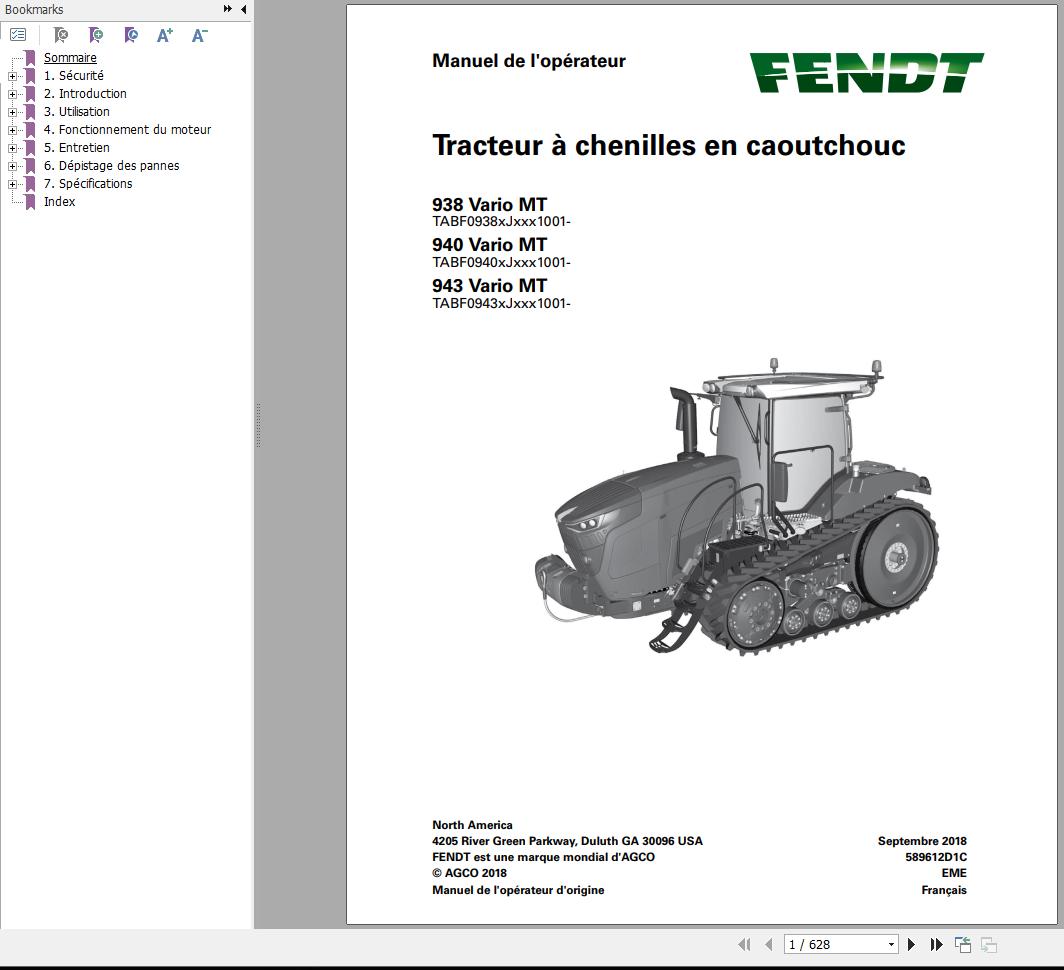Viewport: 1064px width, 970px height.
Task: Expand 4. Fonctionnement du moteur bookmark
Action: pyautogui.click(x=12, y=130)
